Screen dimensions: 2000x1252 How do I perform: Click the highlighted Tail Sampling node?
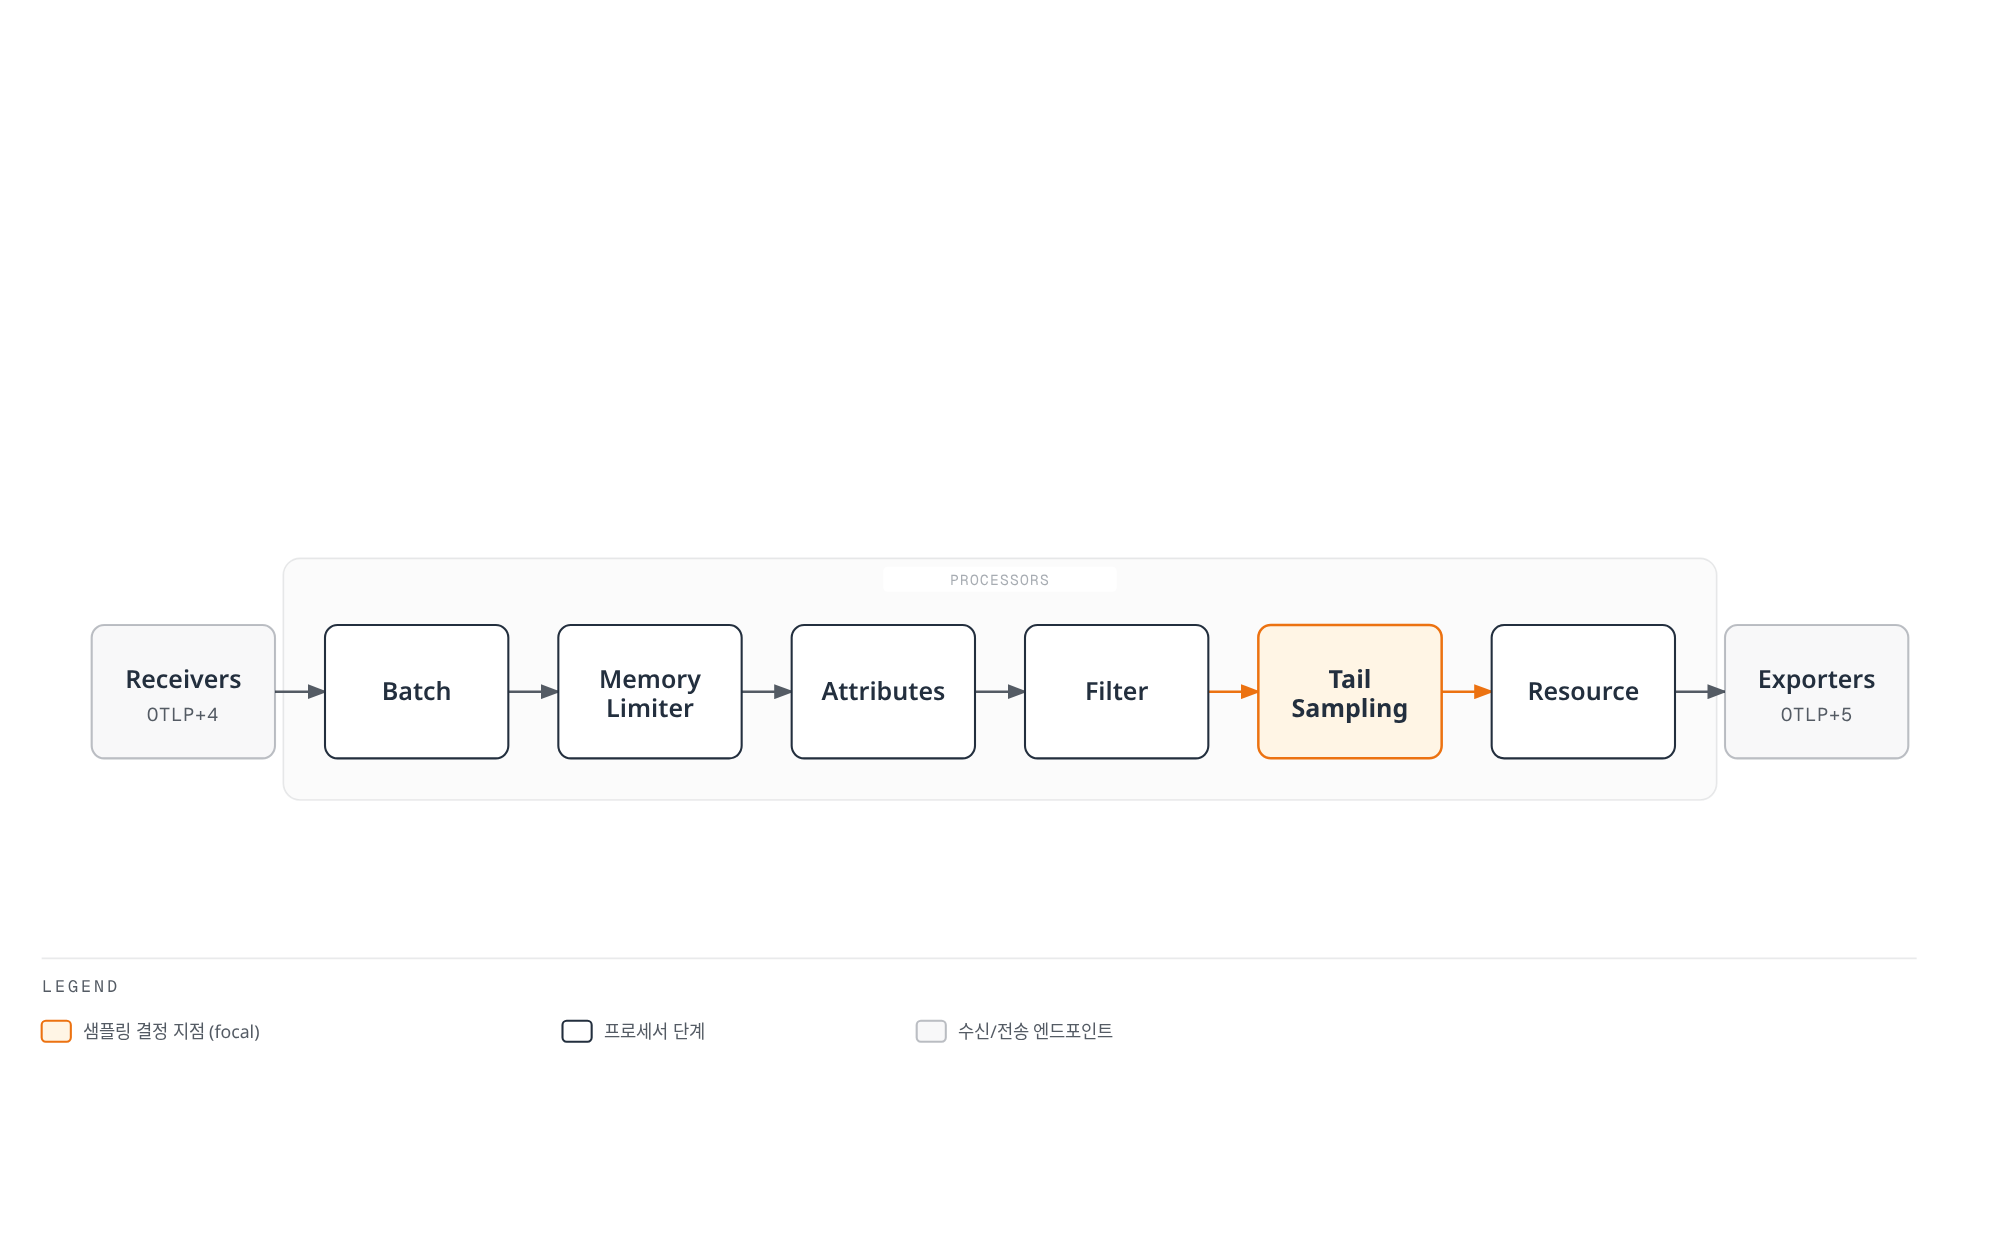click(x=1350, y=692)
